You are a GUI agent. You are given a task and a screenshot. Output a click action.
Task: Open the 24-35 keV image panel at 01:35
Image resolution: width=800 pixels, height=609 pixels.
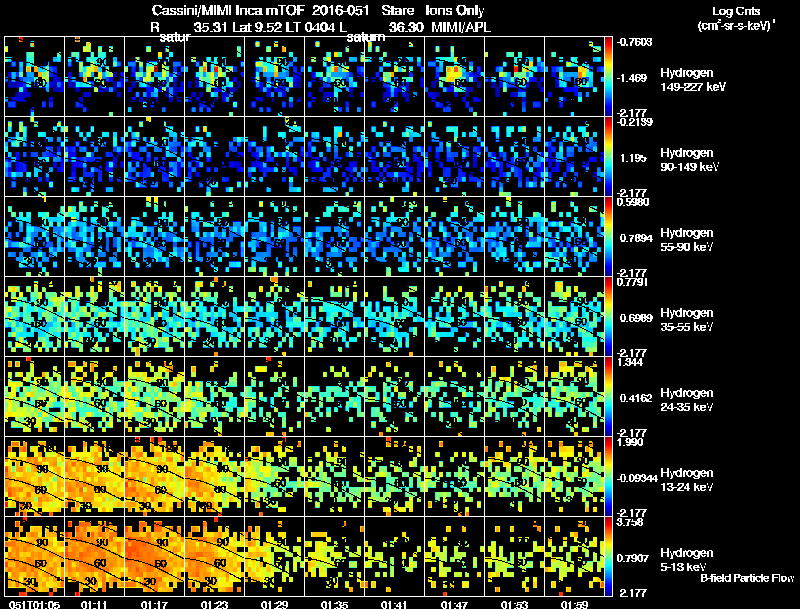click(335, 396)
